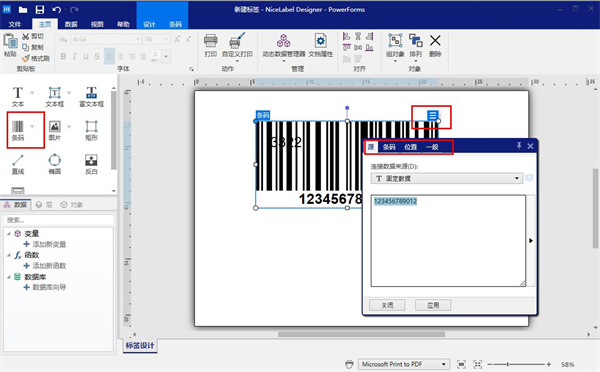
Task: Select the Barcode (条码) tool
Action: point(18,130)
